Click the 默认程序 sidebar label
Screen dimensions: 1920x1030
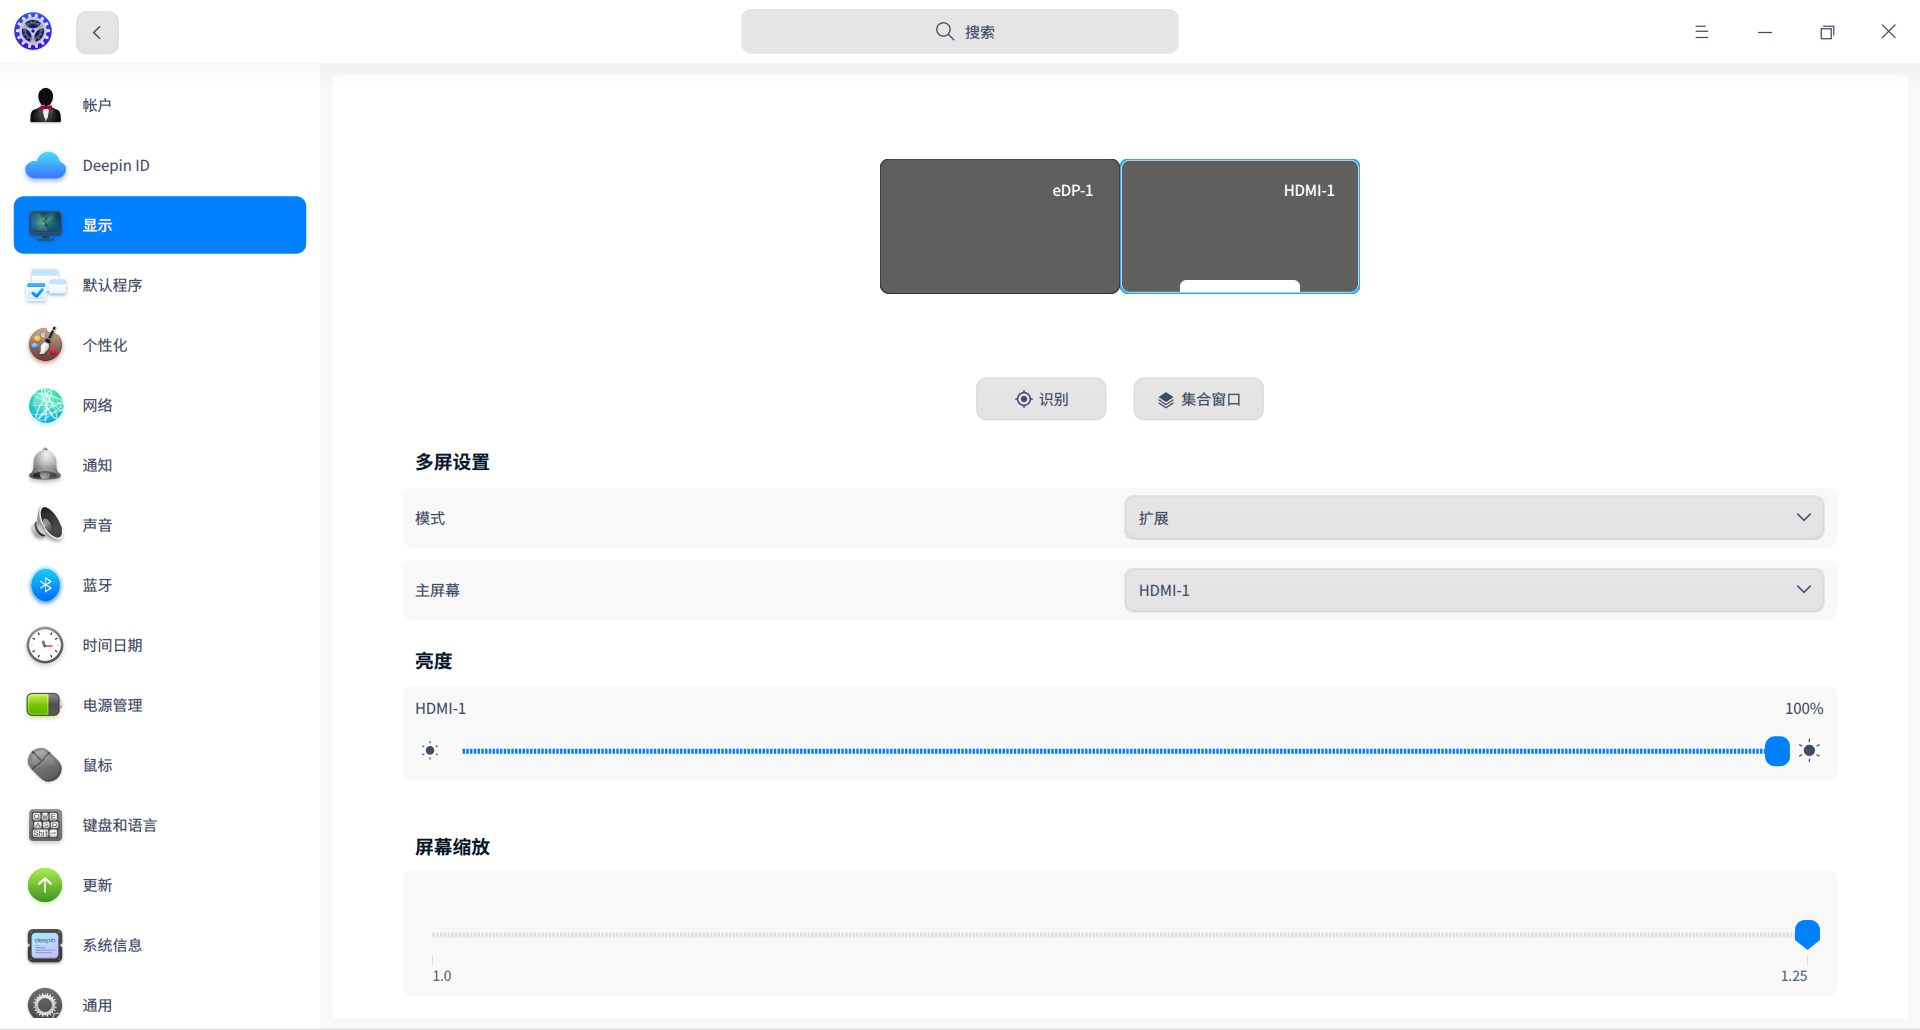[x=112, y=285]
